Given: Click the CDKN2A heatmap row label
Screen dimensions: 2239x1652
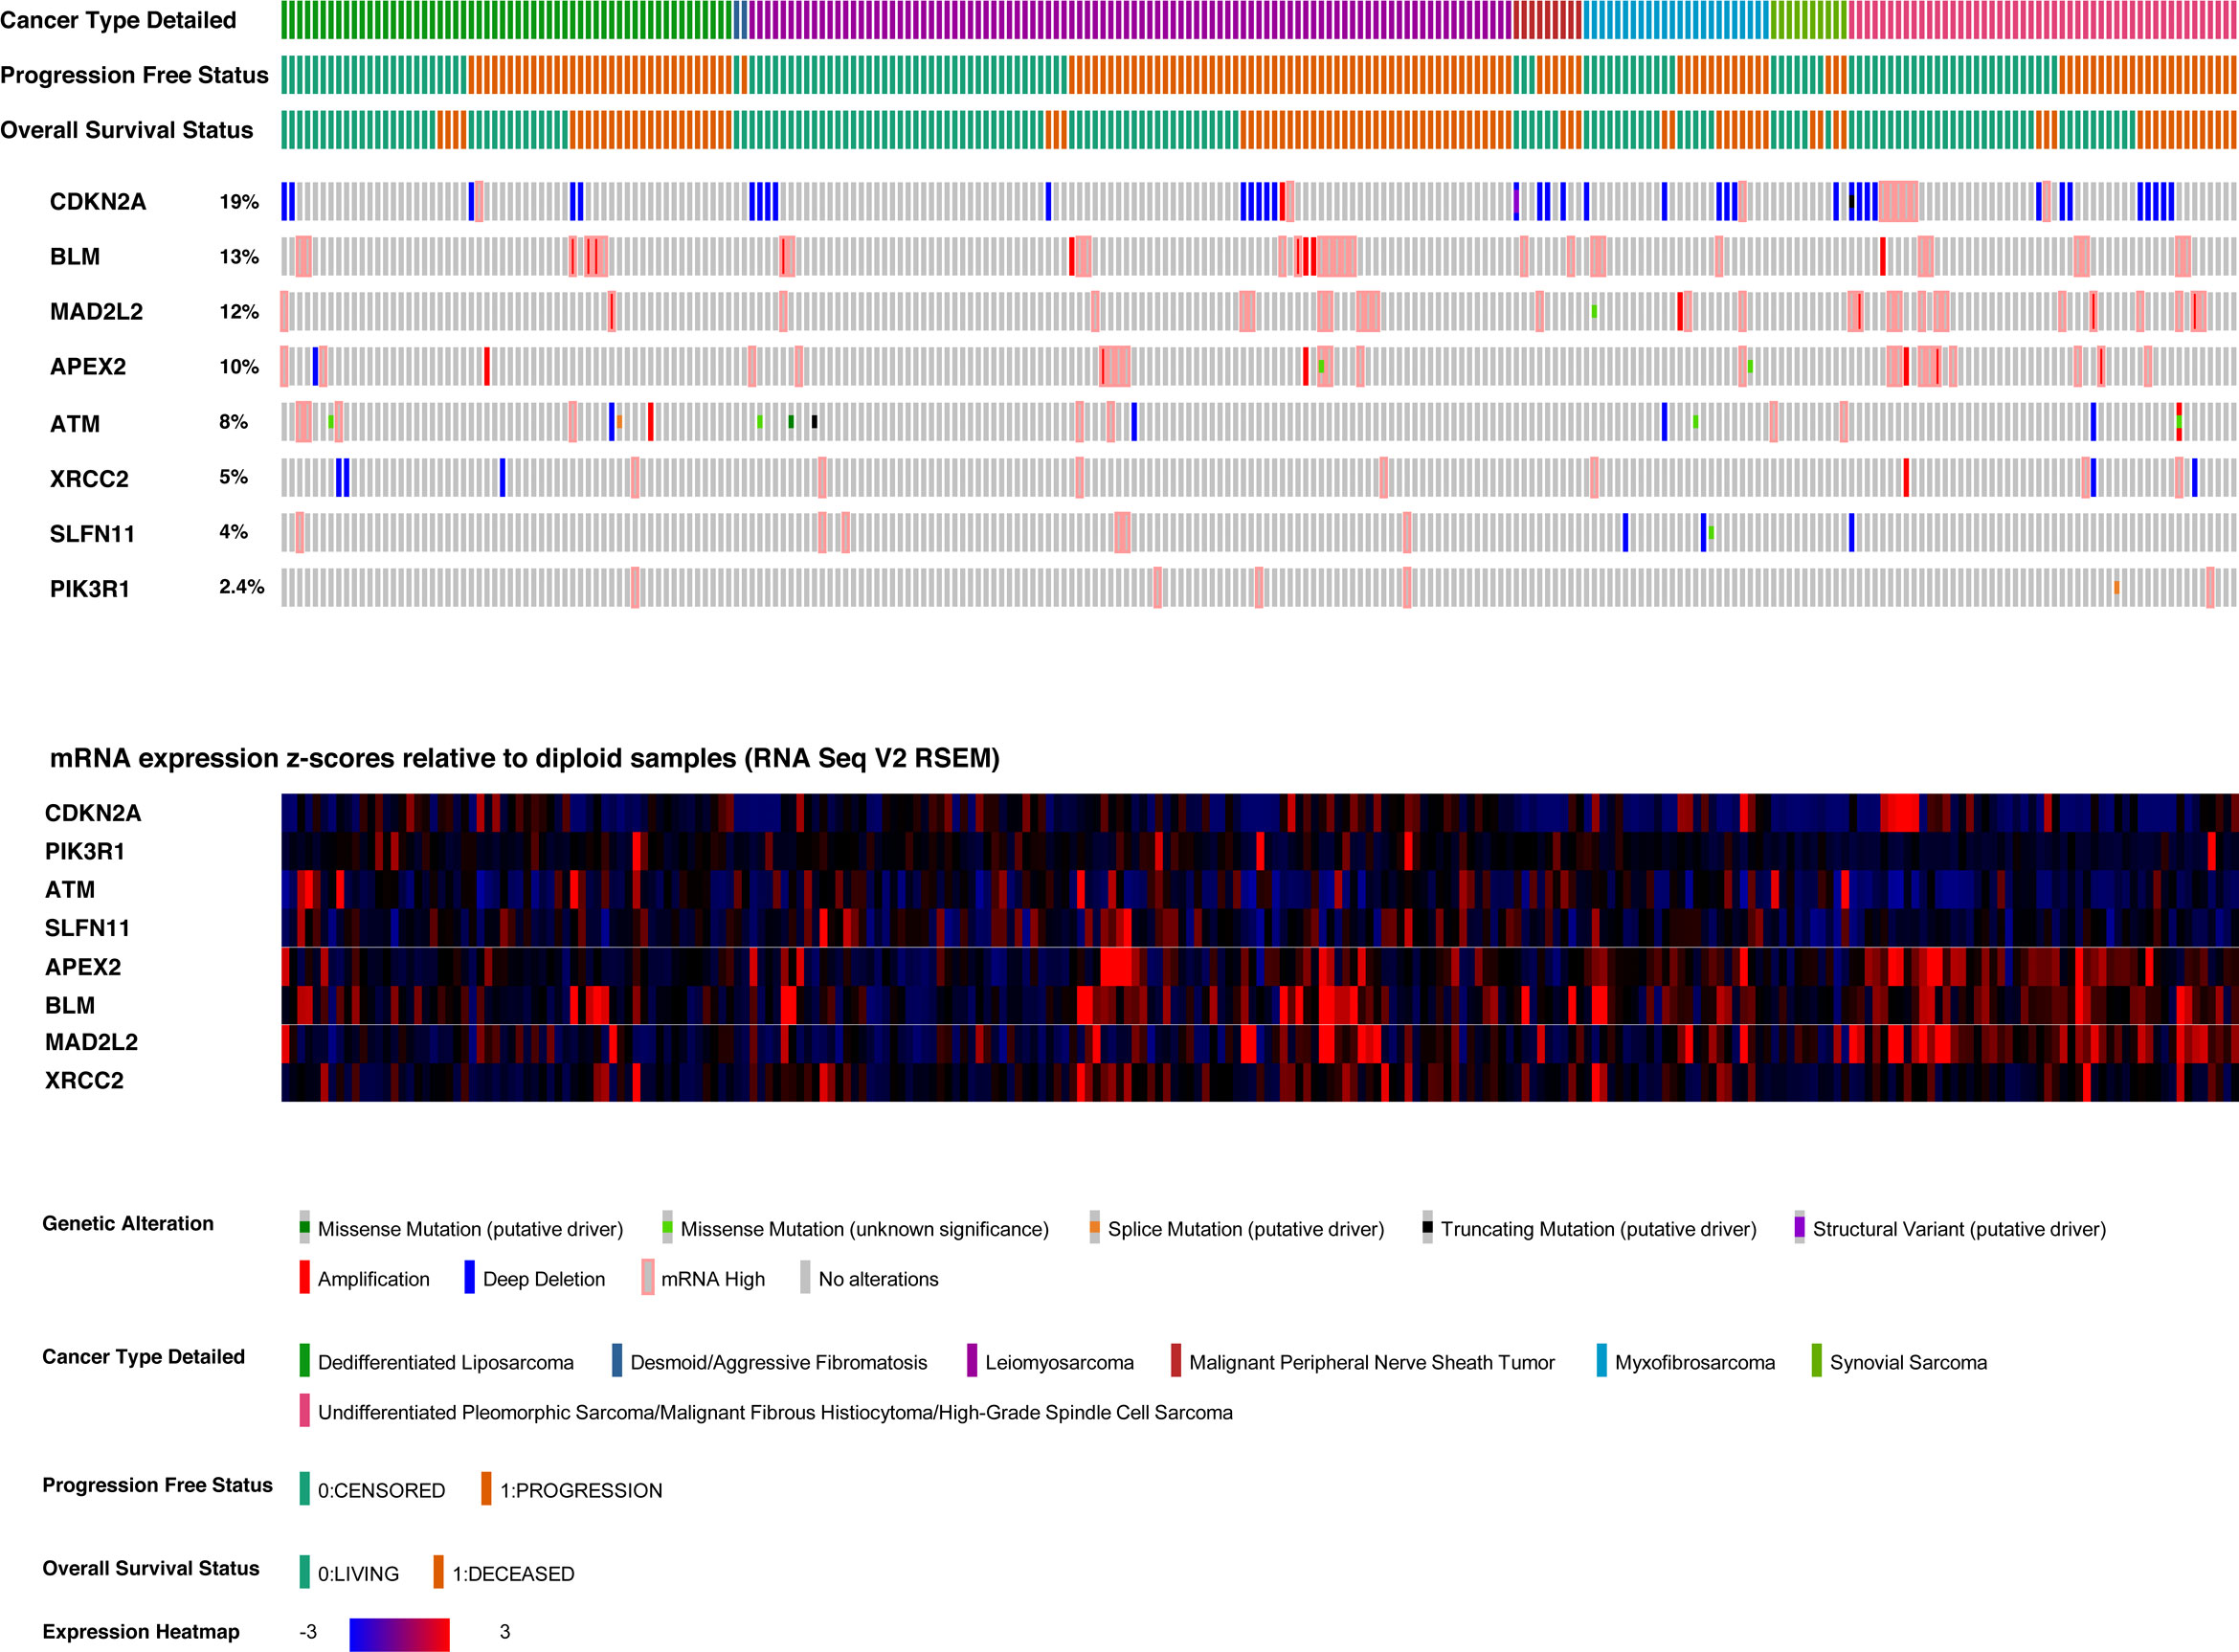Looking at the screenshot, I should click(x=93, y=813).
